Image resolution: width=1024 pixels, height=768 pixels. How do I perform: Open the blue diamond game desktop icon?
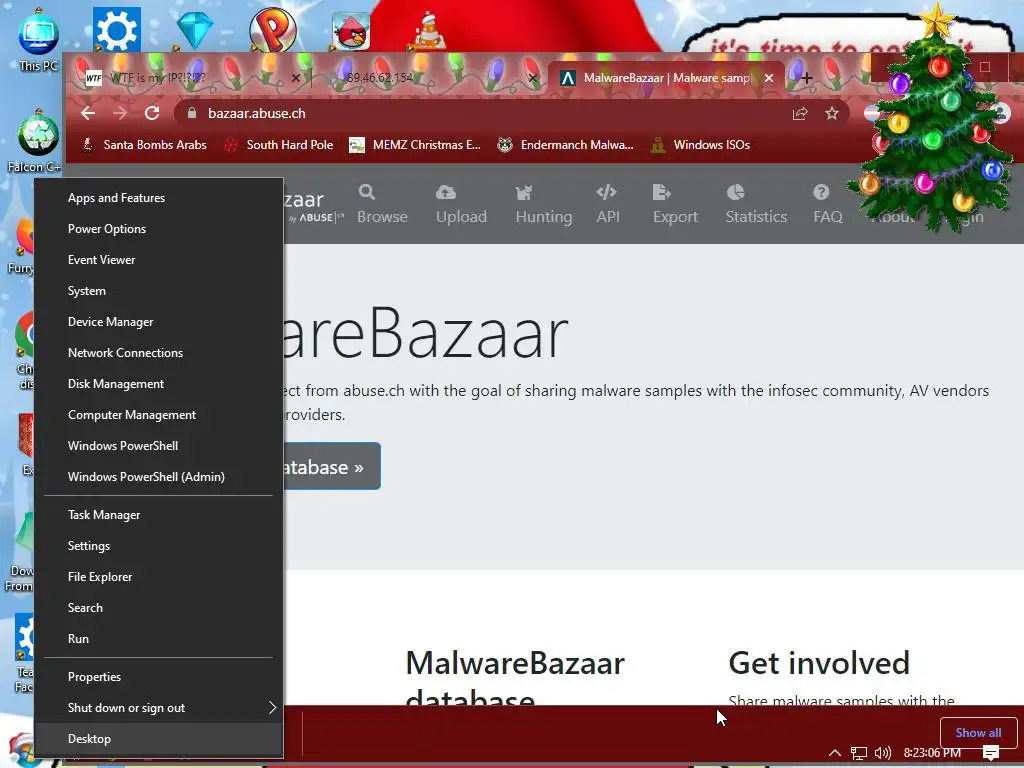[x=195, y=29]
